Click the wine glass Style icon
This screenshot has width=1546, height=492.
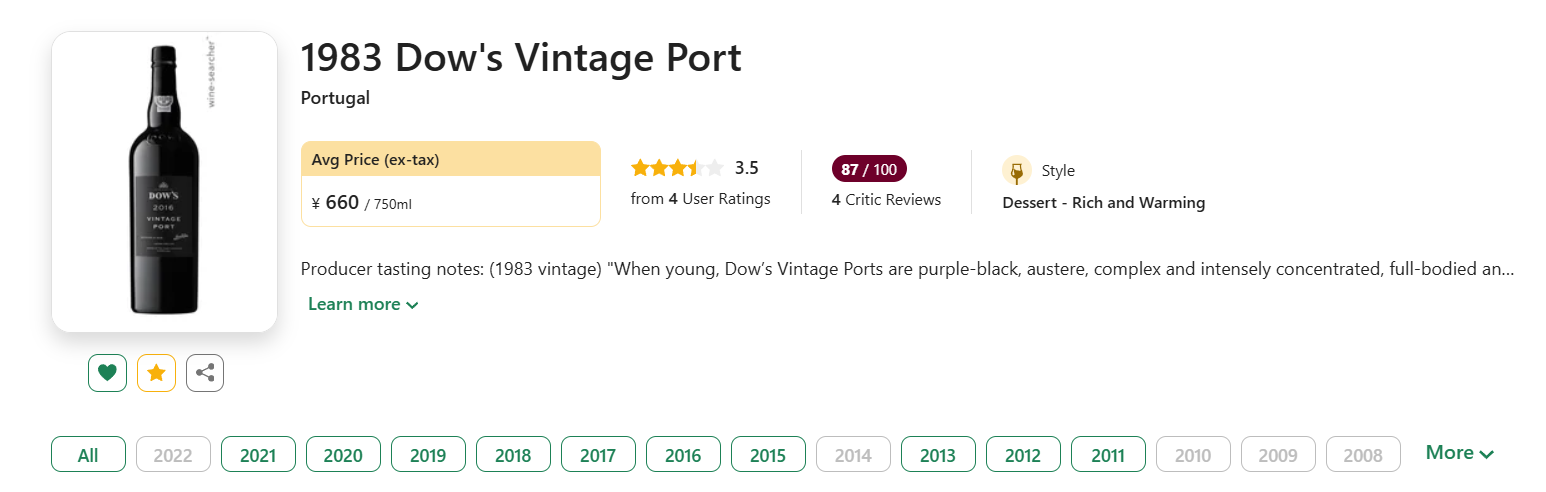coord(1017,171)
